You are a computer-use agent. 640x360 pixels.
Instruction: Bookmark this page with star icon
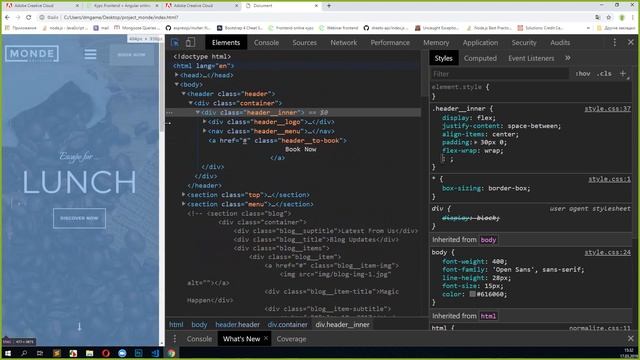coord(609,17)
